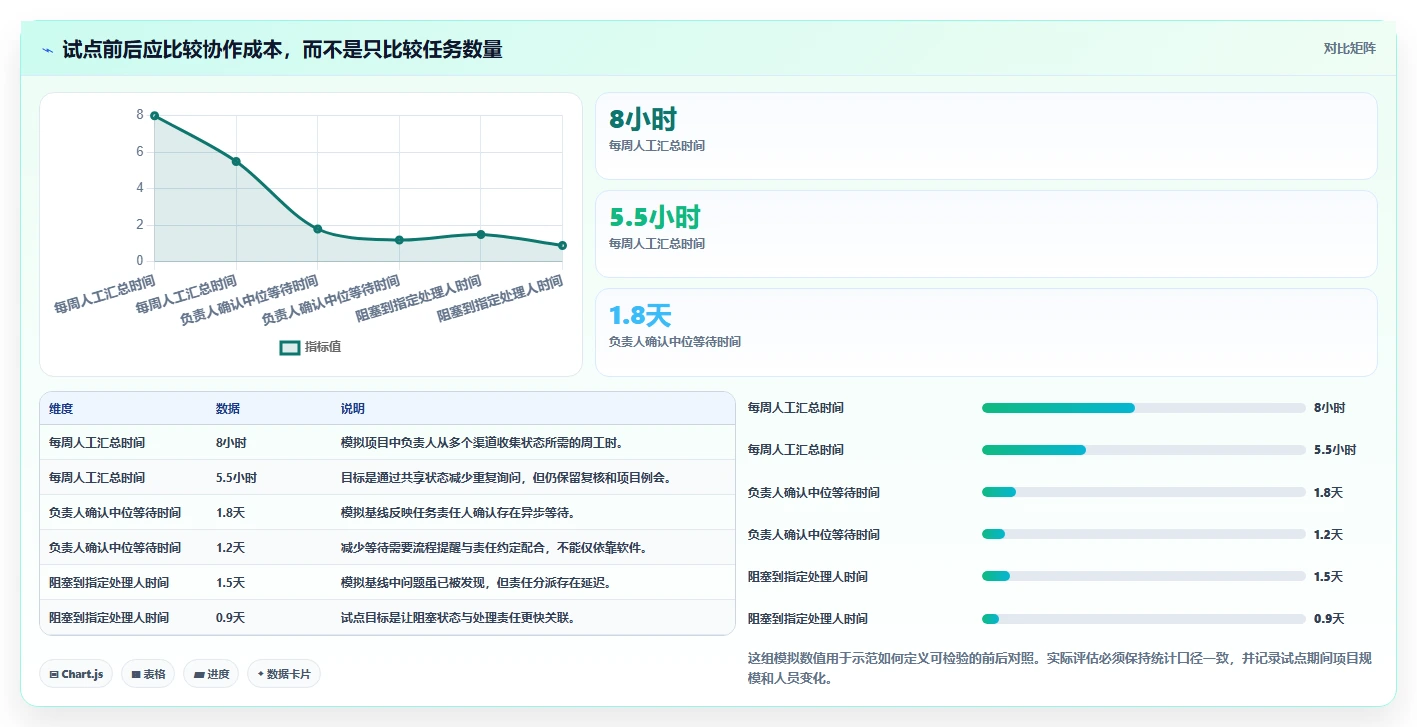Click the description starting 减少等待需要流程提醒

point(494,548)
